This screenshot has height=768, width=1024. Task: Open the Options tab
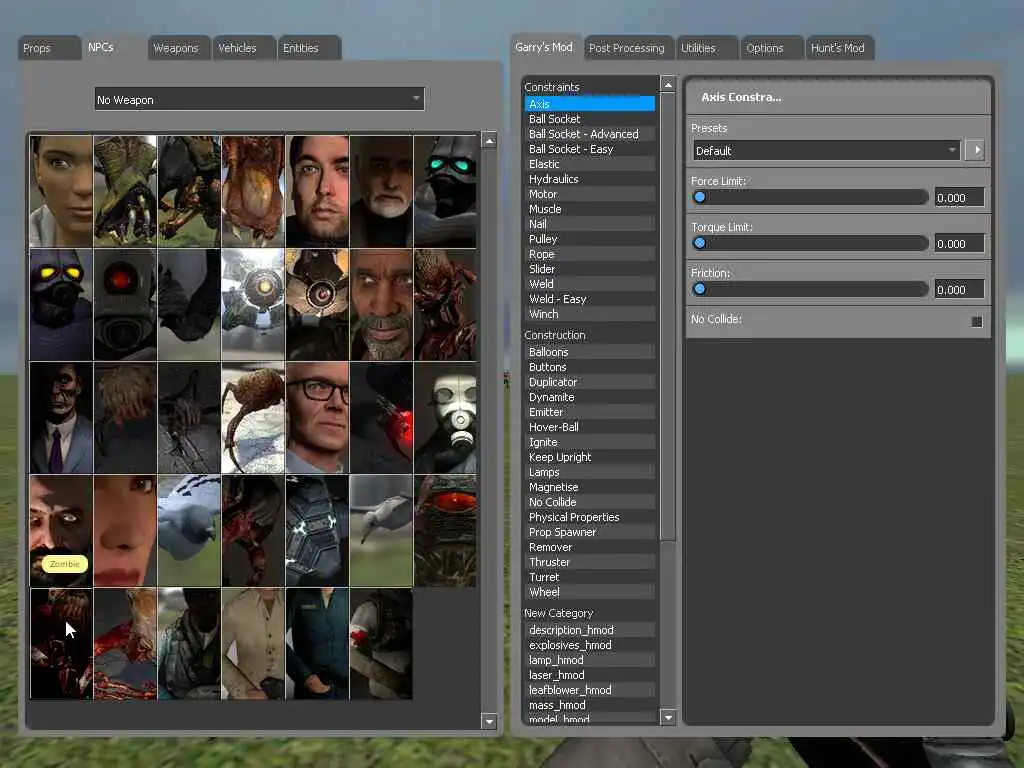pos(772,48)
